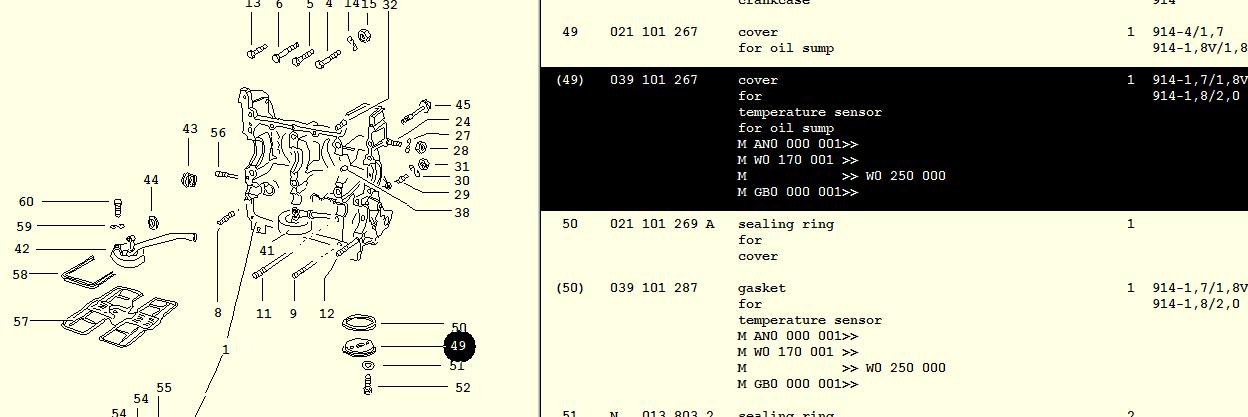Click callout 55 at the diagram's bottom
1248x417 pixels.
[x=164, y=388]
